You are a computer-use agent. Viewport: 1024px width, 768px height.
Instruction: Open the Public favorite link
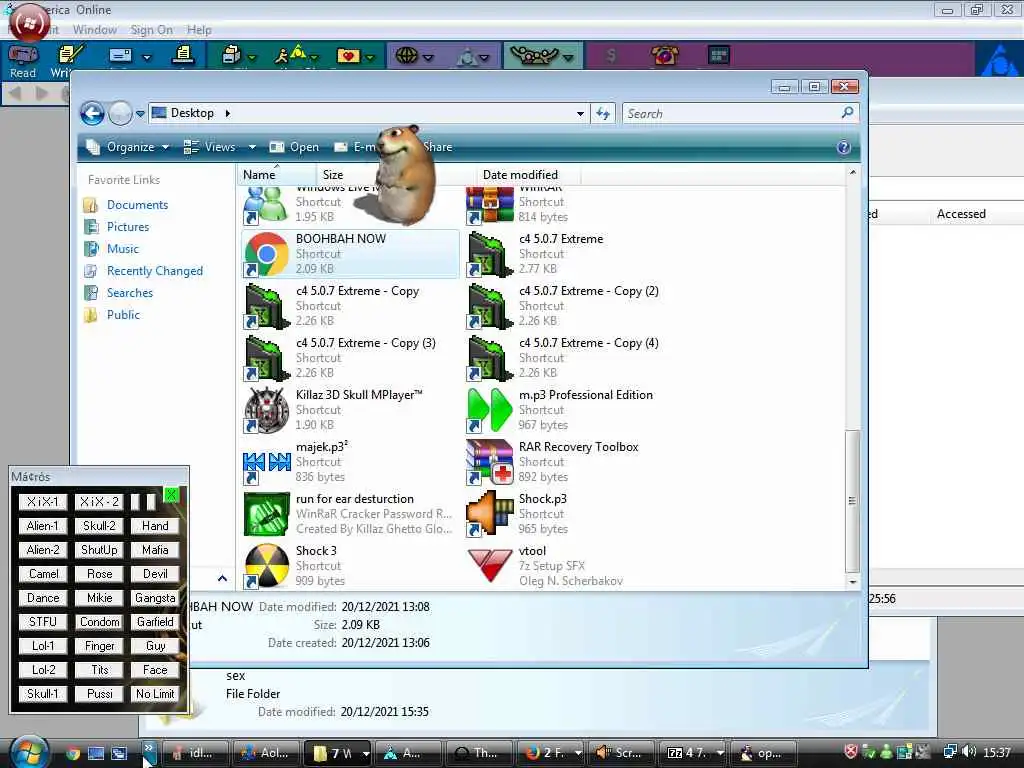coord(123,314)
